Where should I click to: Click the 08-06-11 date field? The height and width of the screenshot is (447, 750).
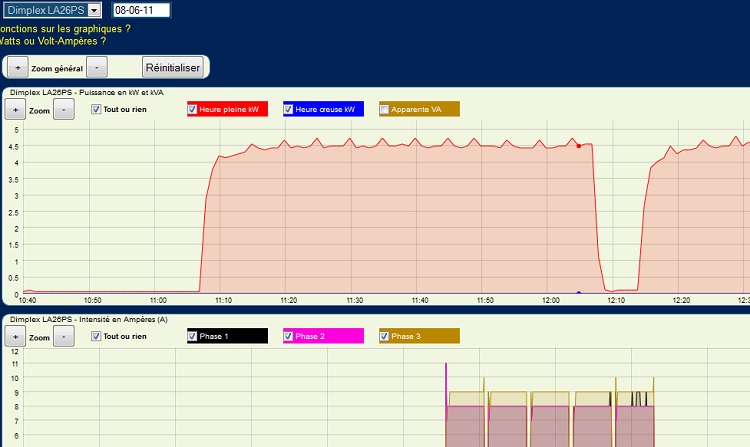click(x=140, y=10)
